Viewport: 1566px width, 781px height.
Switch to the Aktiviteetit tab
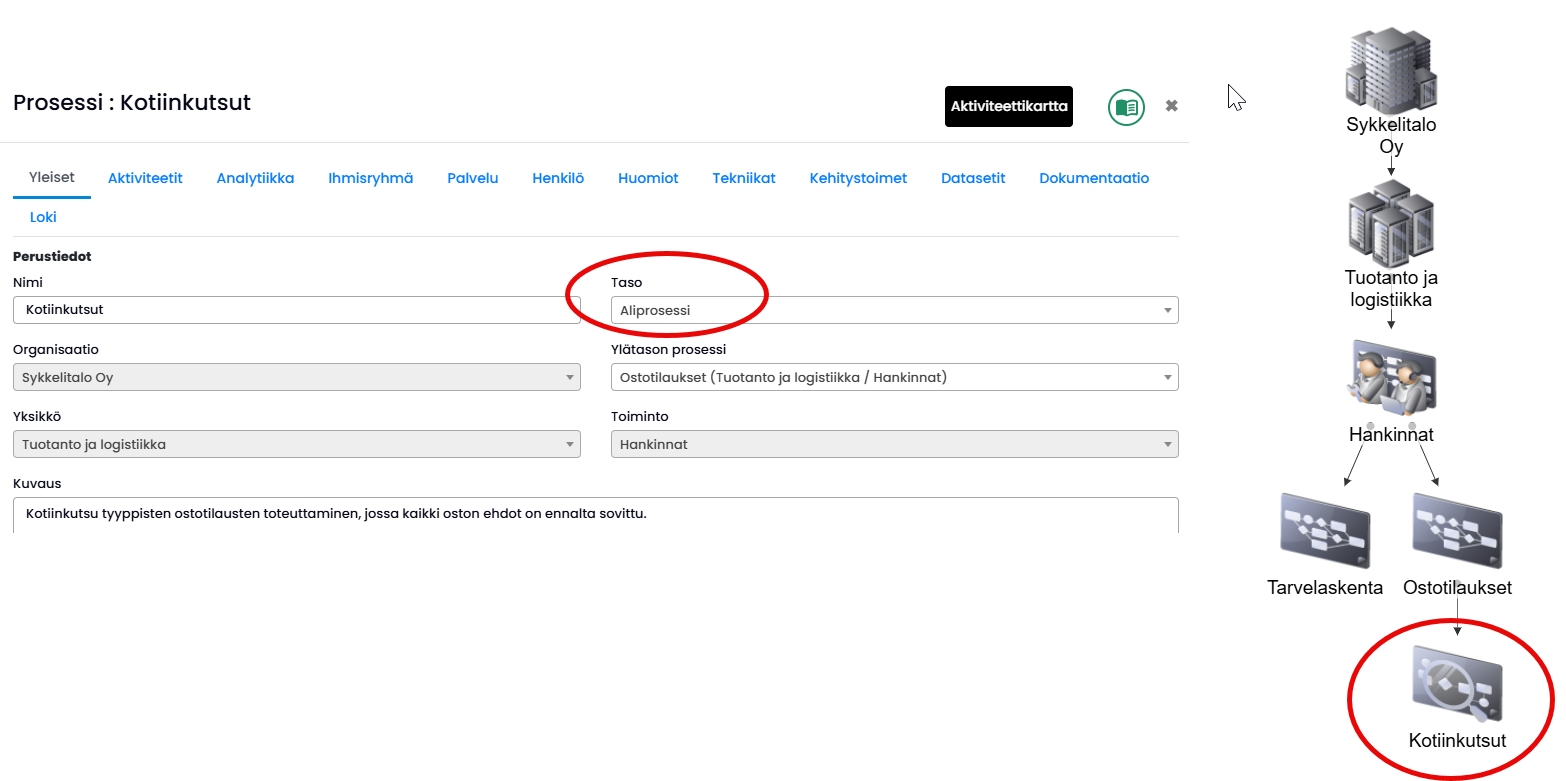point(145,178)
